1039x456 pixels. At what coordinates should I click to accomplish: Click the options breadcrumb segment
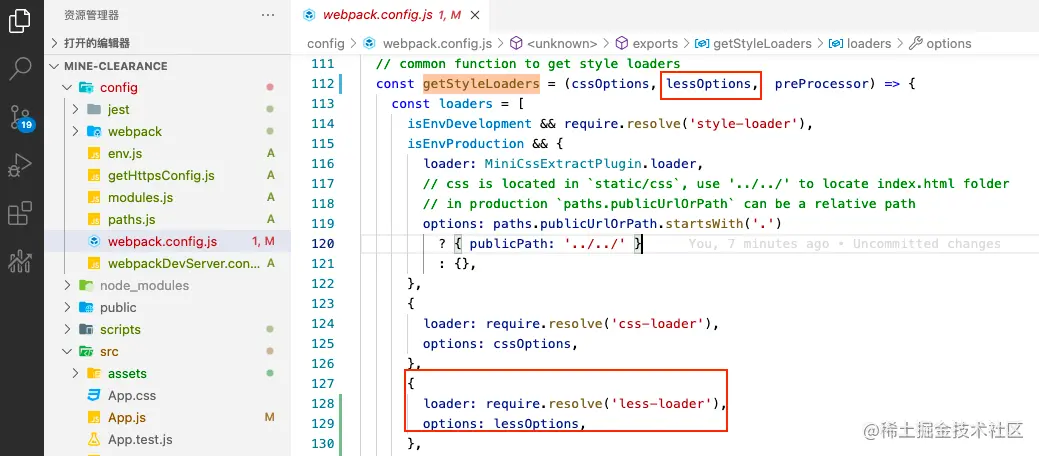click(949, 43)
